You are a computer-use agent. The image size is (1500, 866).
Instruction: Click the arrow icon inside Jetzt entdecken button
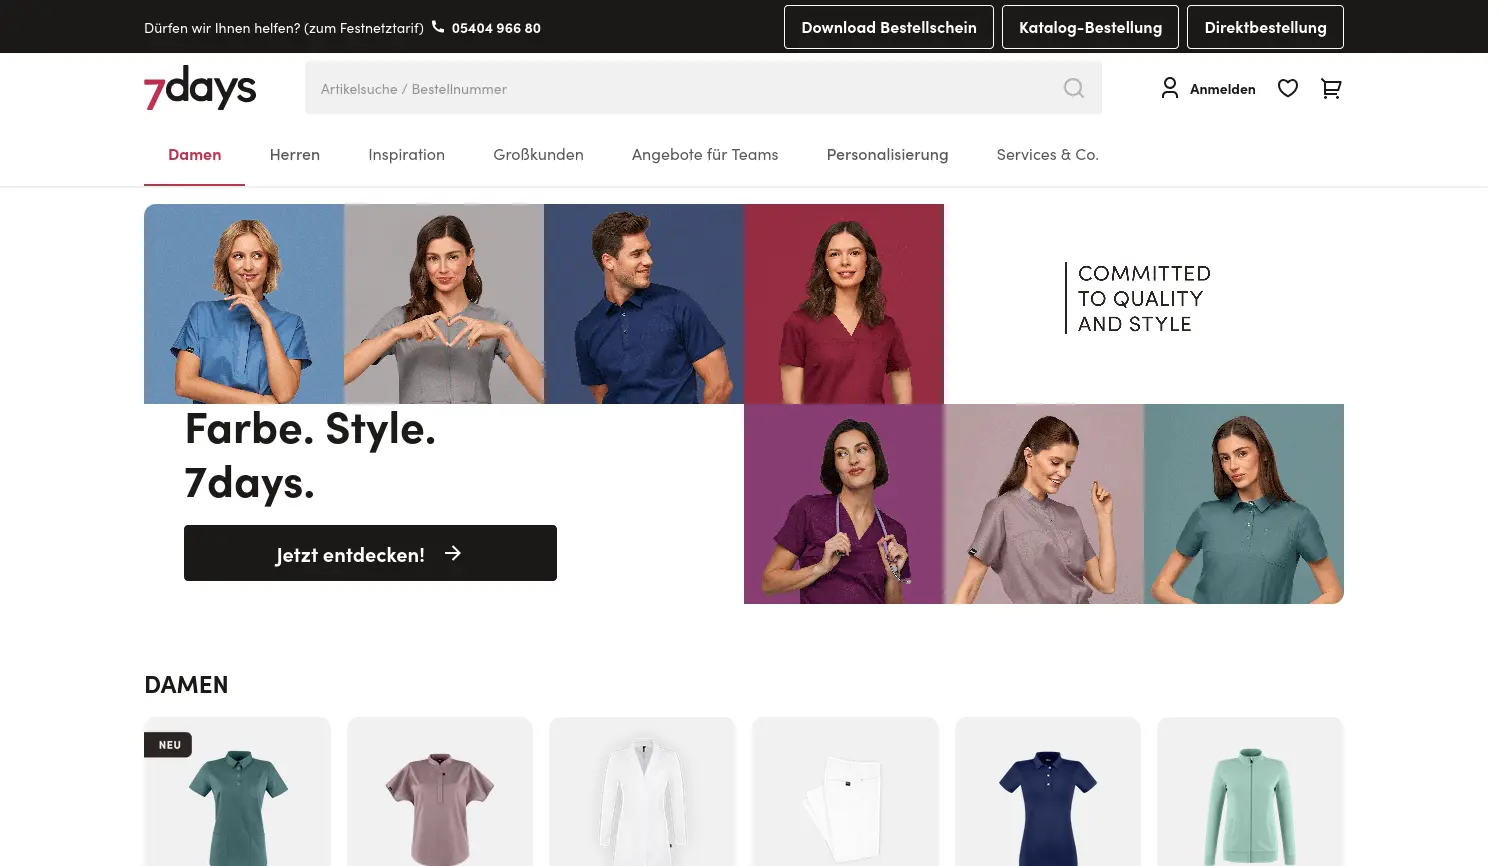point(453,553)
